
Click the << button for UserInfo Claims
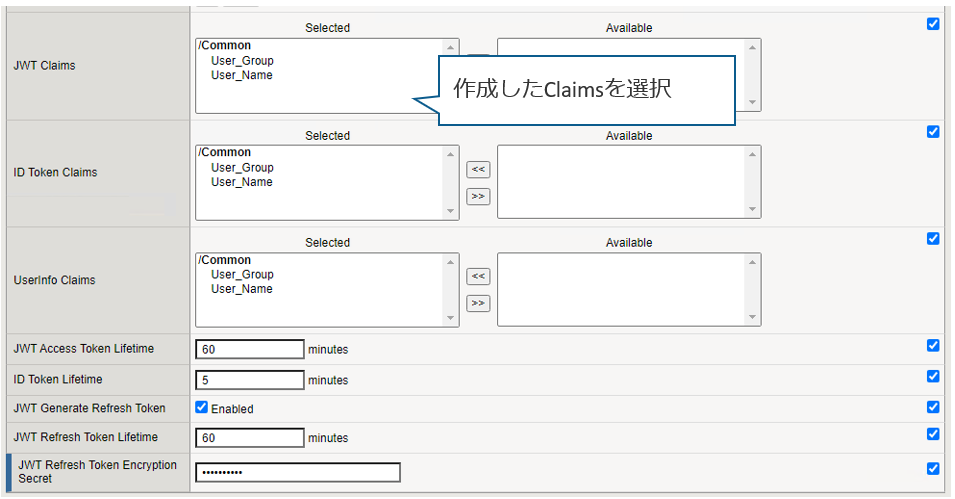coord(478,277)
